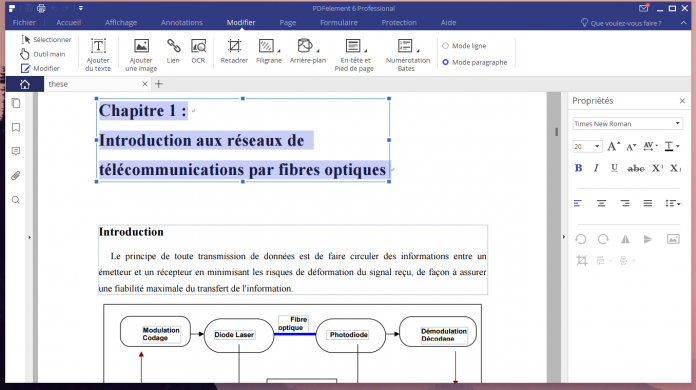Open the Aide tab
Image resolution: width=696 pixels, height=390 pixels.
[448, 23]
